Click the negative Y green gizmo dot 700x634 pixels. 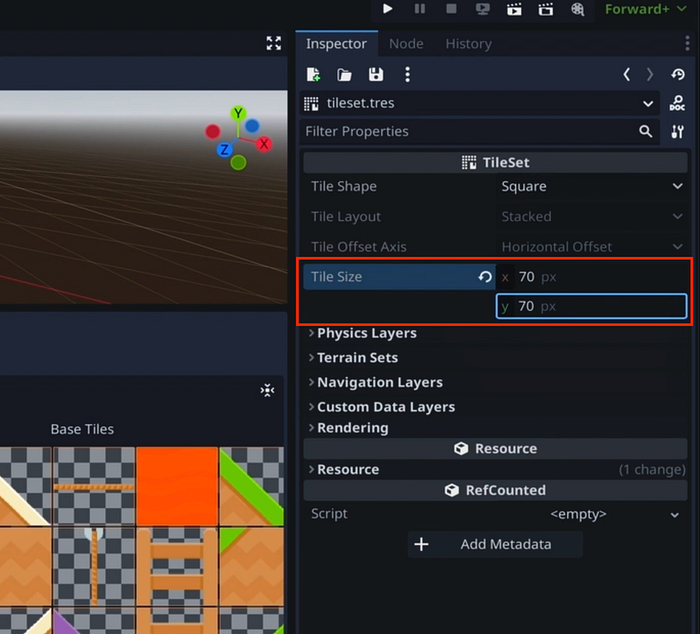pos(238,163)
